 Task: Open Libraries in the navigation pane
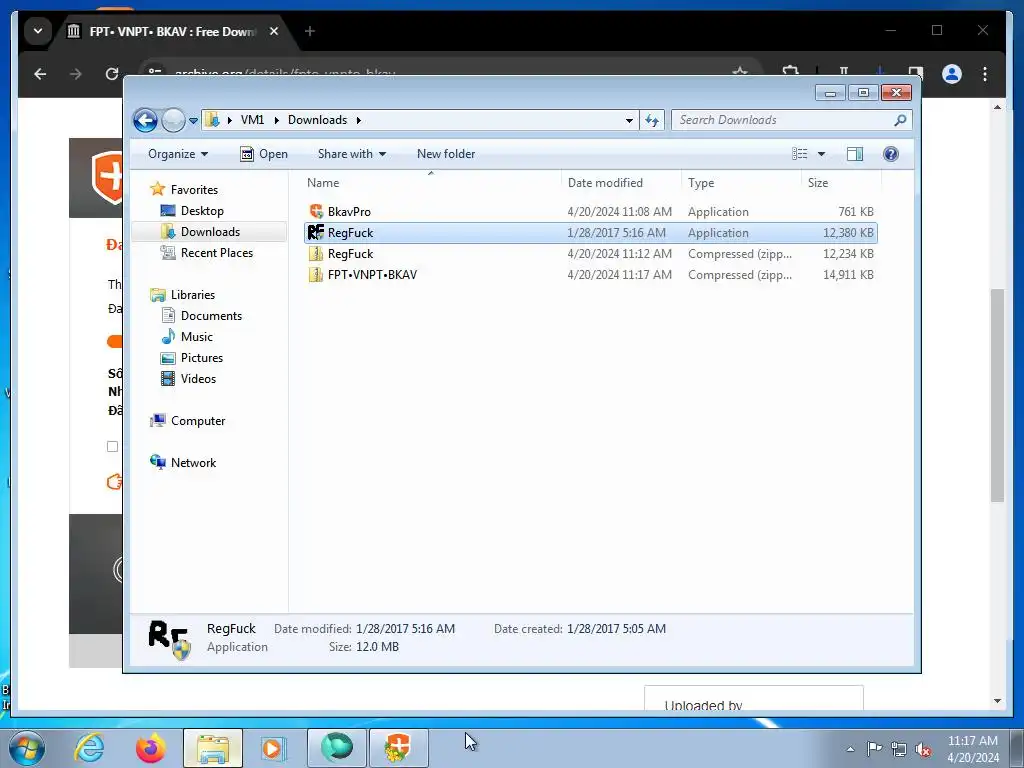coord(193,295)
